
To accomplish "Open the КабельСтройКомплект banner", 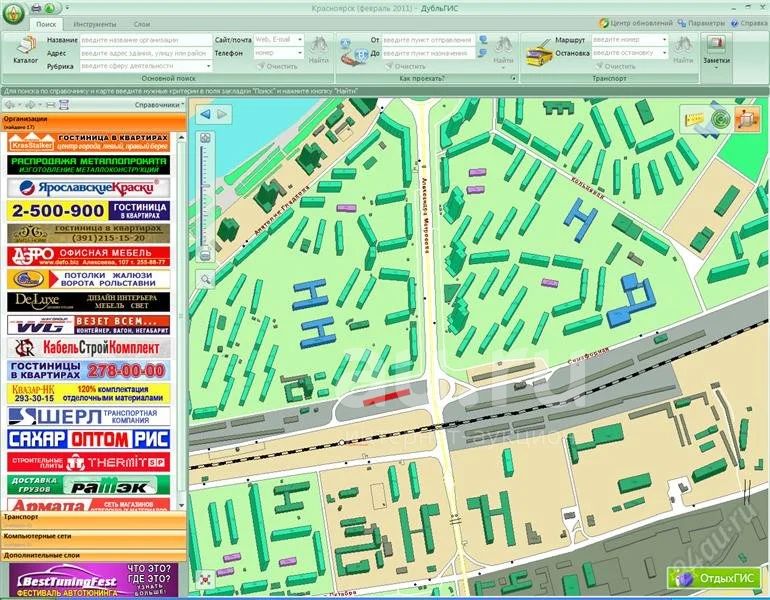I will click(x=88, y=348).
